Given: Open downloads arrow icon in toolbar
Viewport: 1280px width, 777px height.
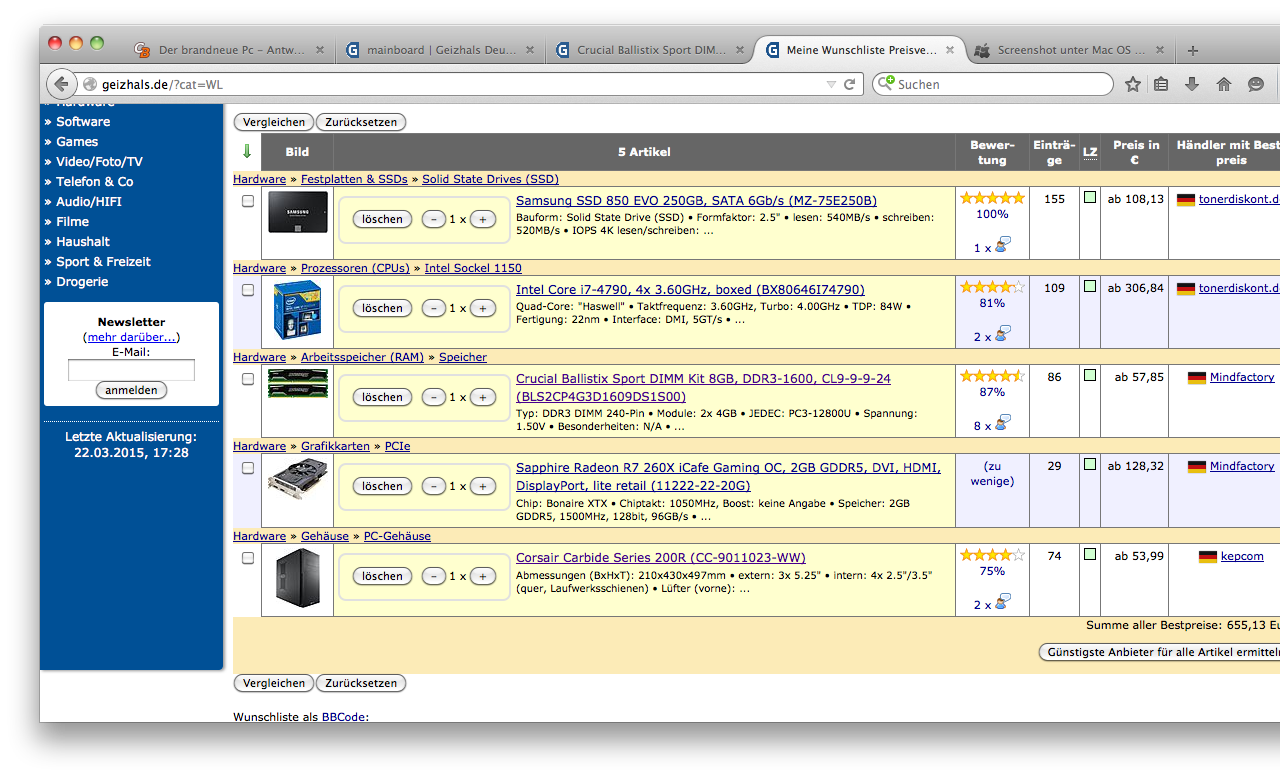Looking at the screenshot, I should (1192, 85).
